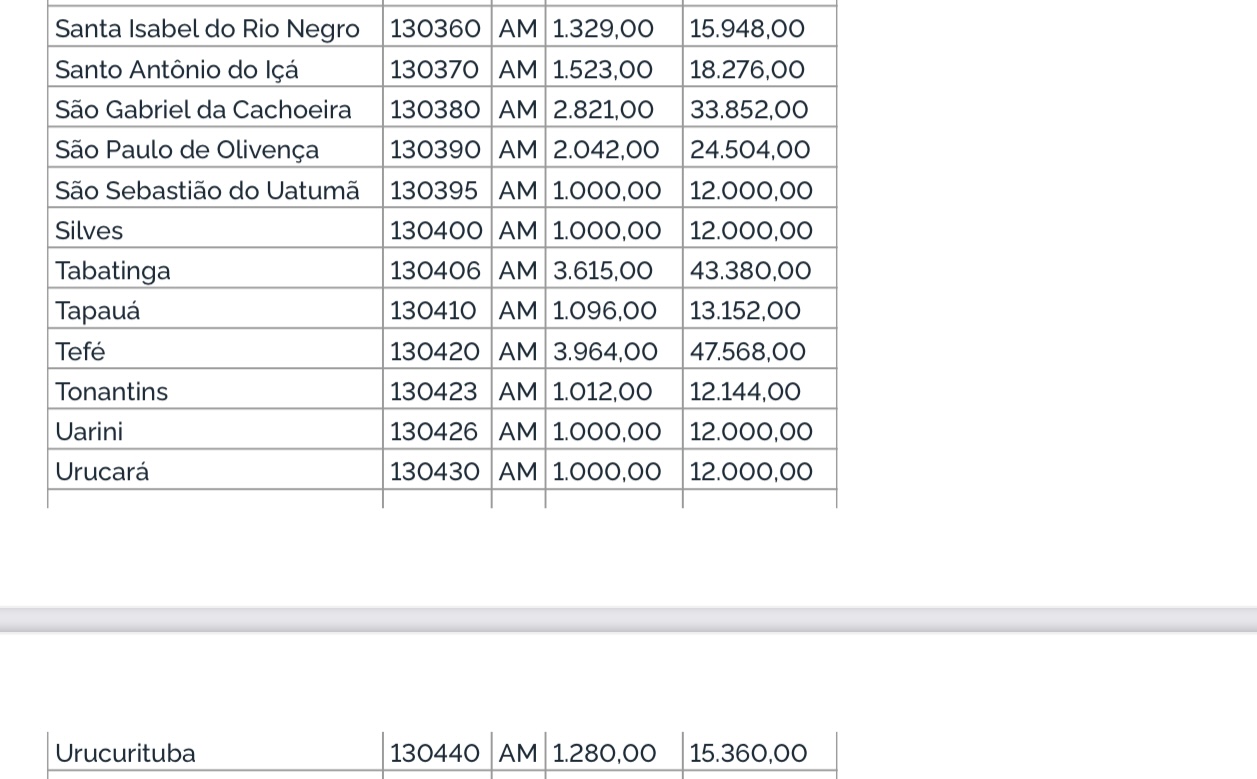
Task: Click code 130430 for Urucará
Action: (x=435, y=472)
